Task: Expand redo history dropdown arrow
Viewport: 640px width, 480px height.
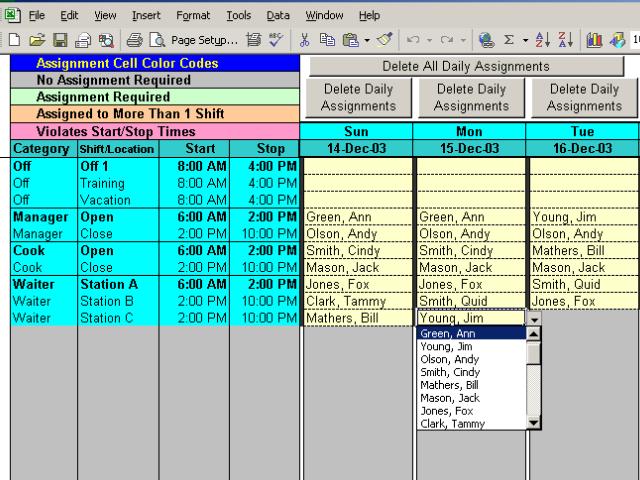Action: (463, 40)
